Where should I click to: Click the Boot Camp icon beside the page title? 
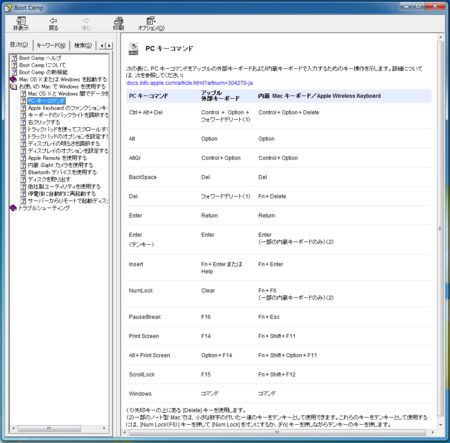133,49
